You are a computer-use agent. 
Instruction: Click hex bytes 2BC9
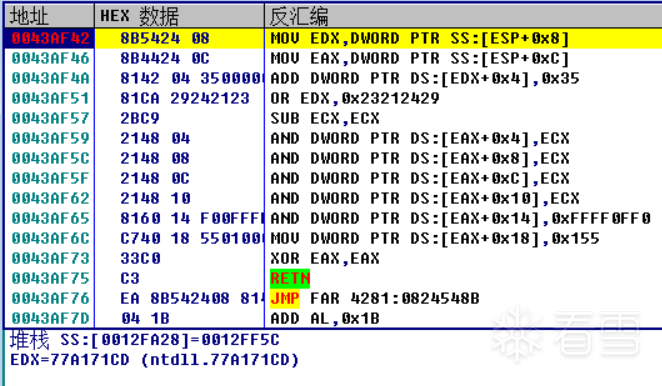coord(140,118)
